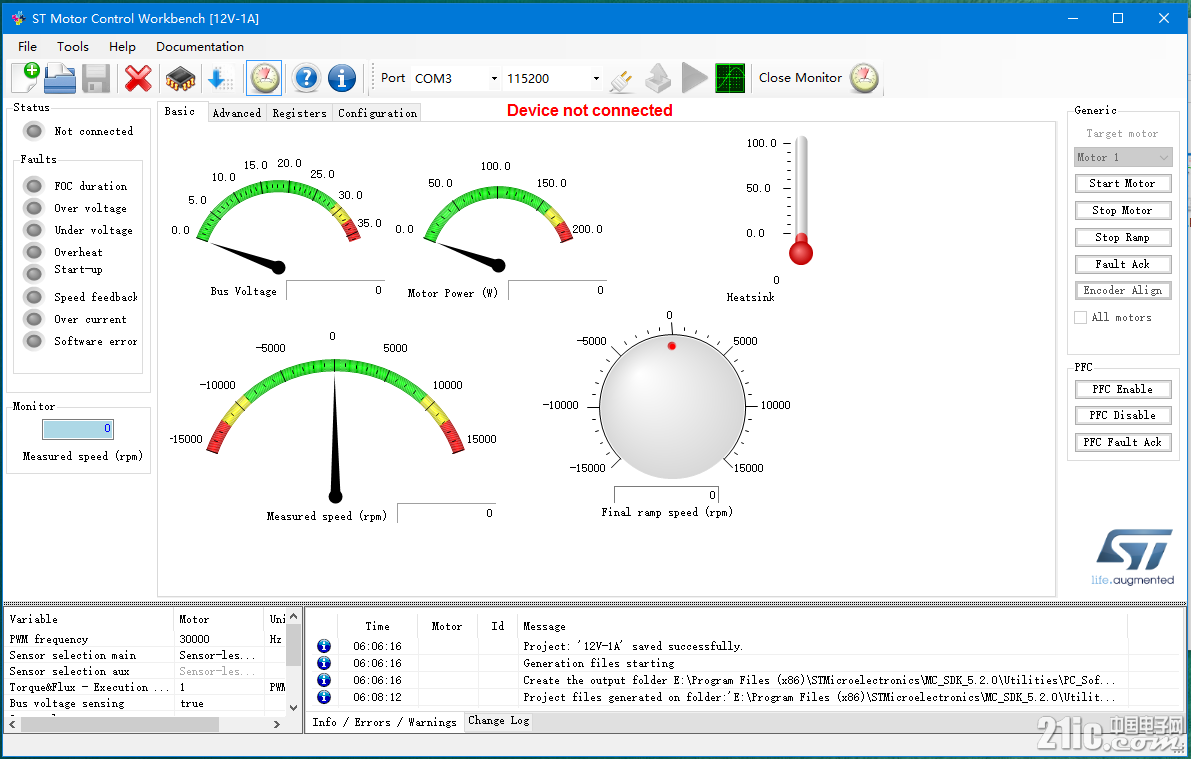
Task: Click the variable list scroll-right arrow
Action: pos(276,725)
